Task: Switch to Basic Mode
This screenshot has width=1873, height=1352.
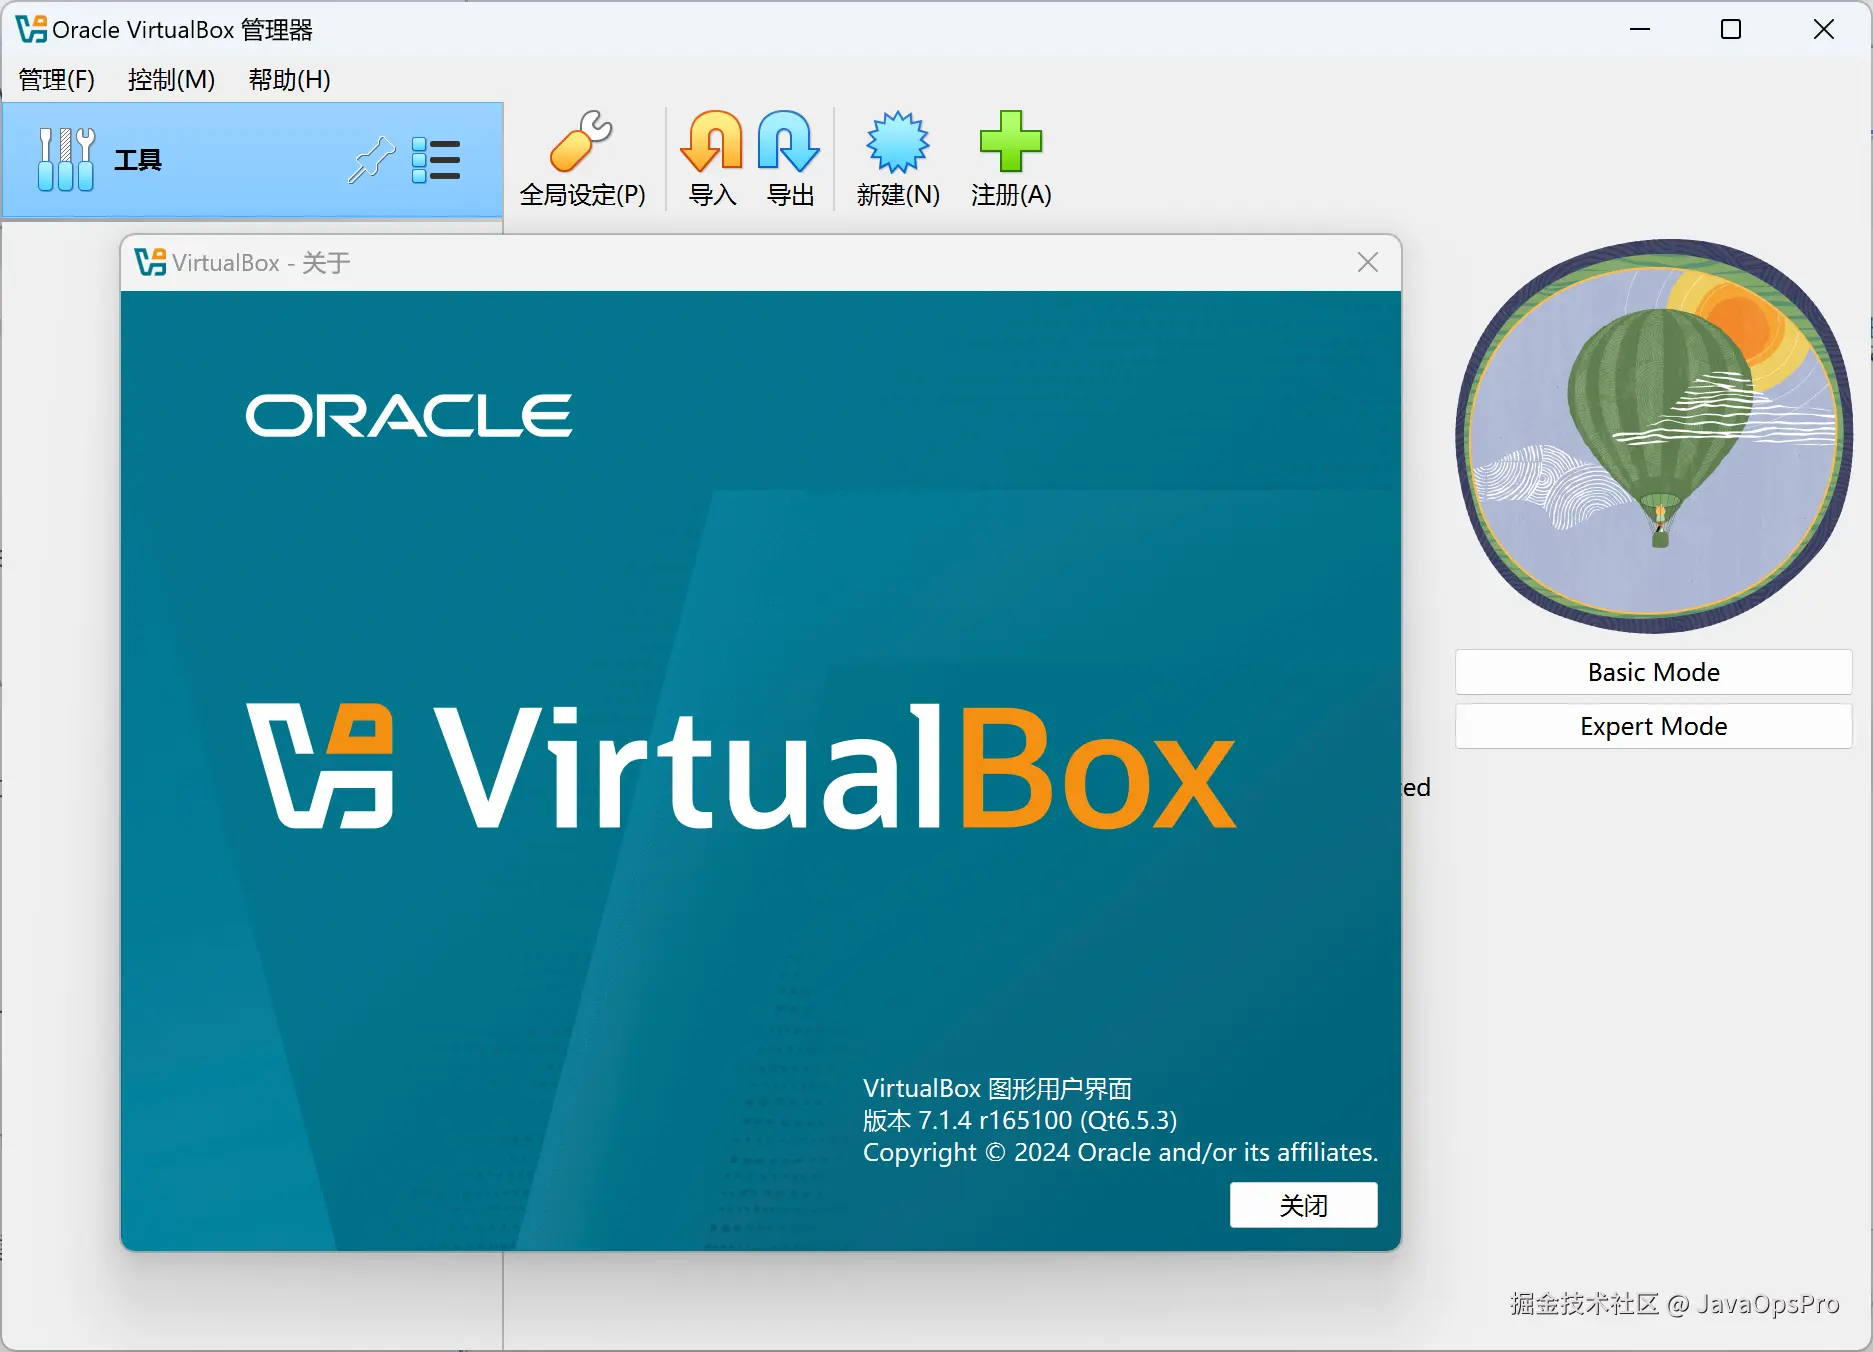Action: coord(1653,672)
